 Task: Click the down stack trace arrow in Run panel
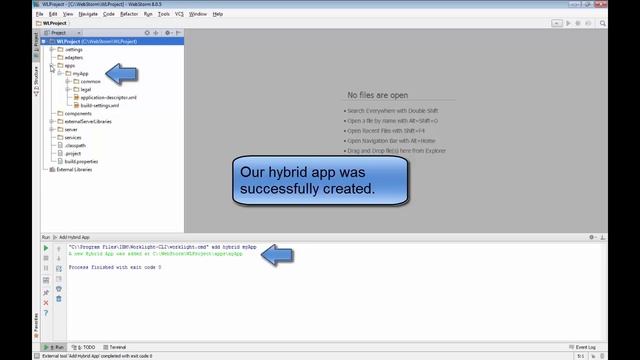tap(59, 258)
